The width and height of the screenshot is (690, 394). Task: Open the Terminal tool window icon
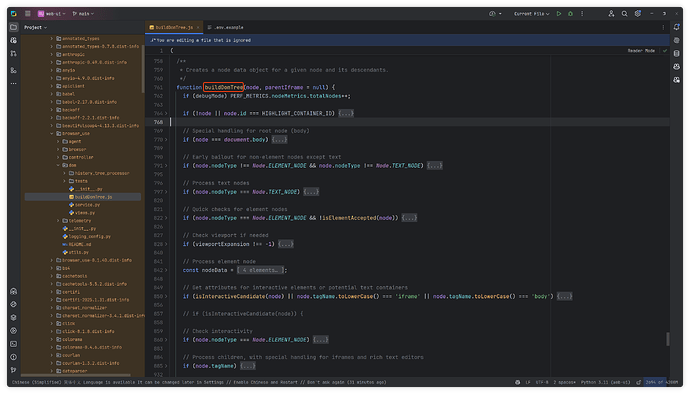pos(14,344)
